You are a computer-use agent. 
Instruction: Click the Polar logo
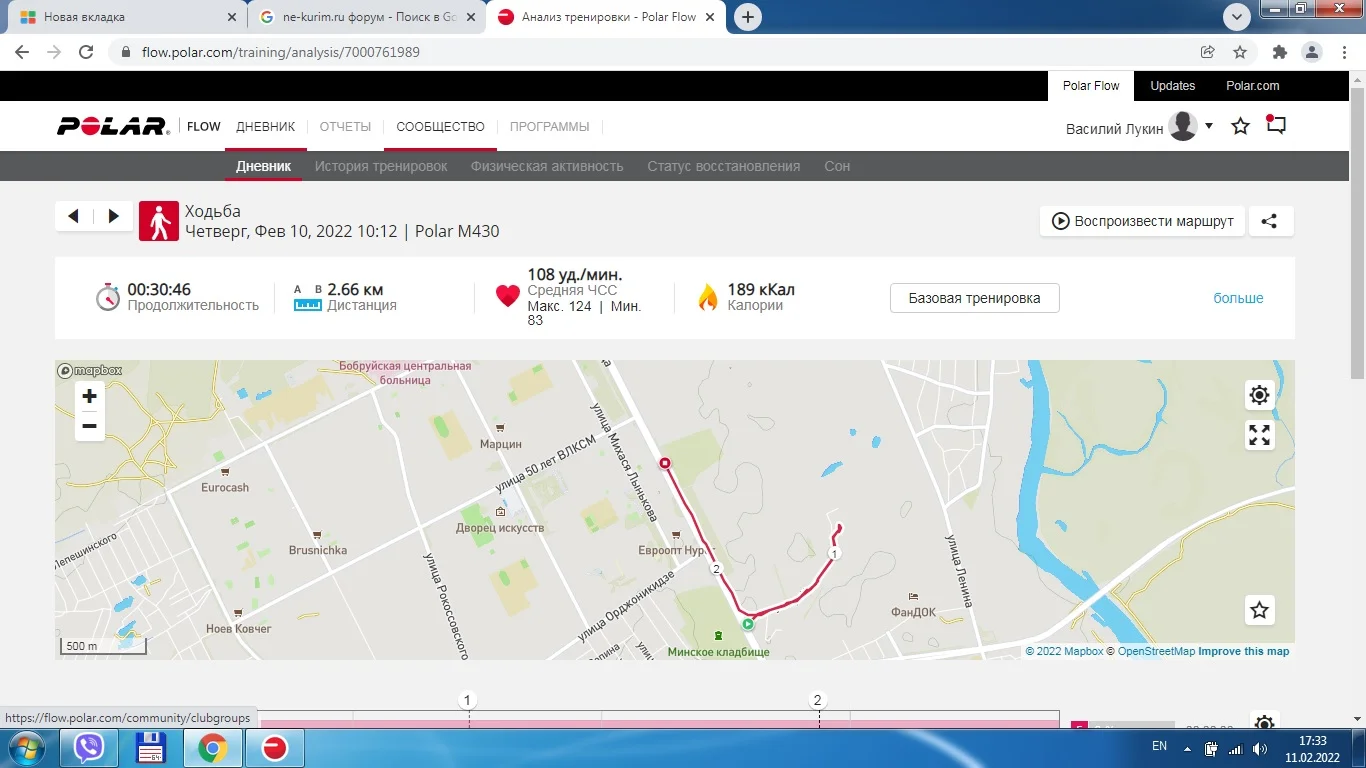tap(113, 127)
